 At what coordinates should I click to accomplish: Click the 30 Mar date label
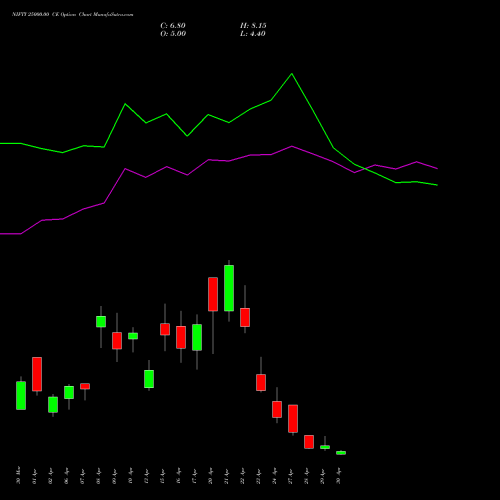18,475
